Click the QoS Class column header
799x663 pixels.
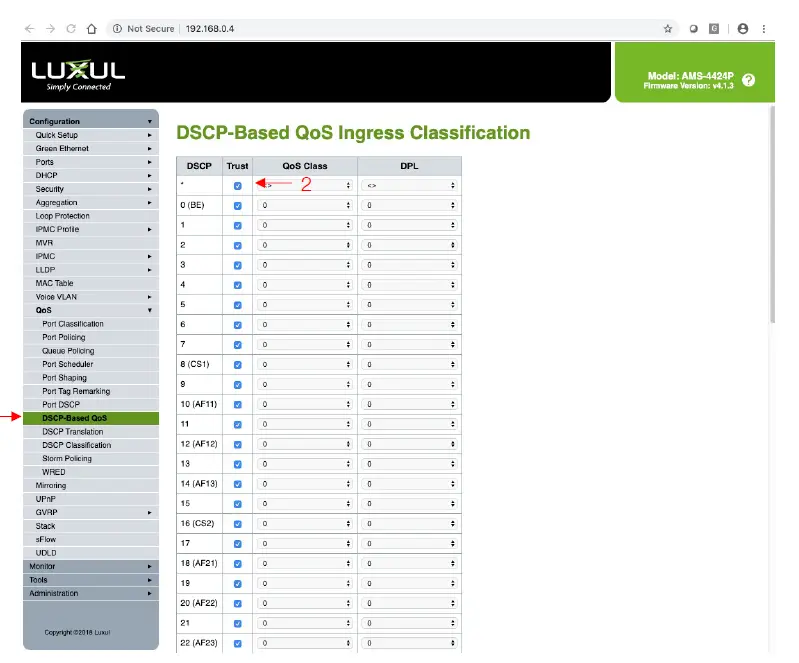pos(305,166)
